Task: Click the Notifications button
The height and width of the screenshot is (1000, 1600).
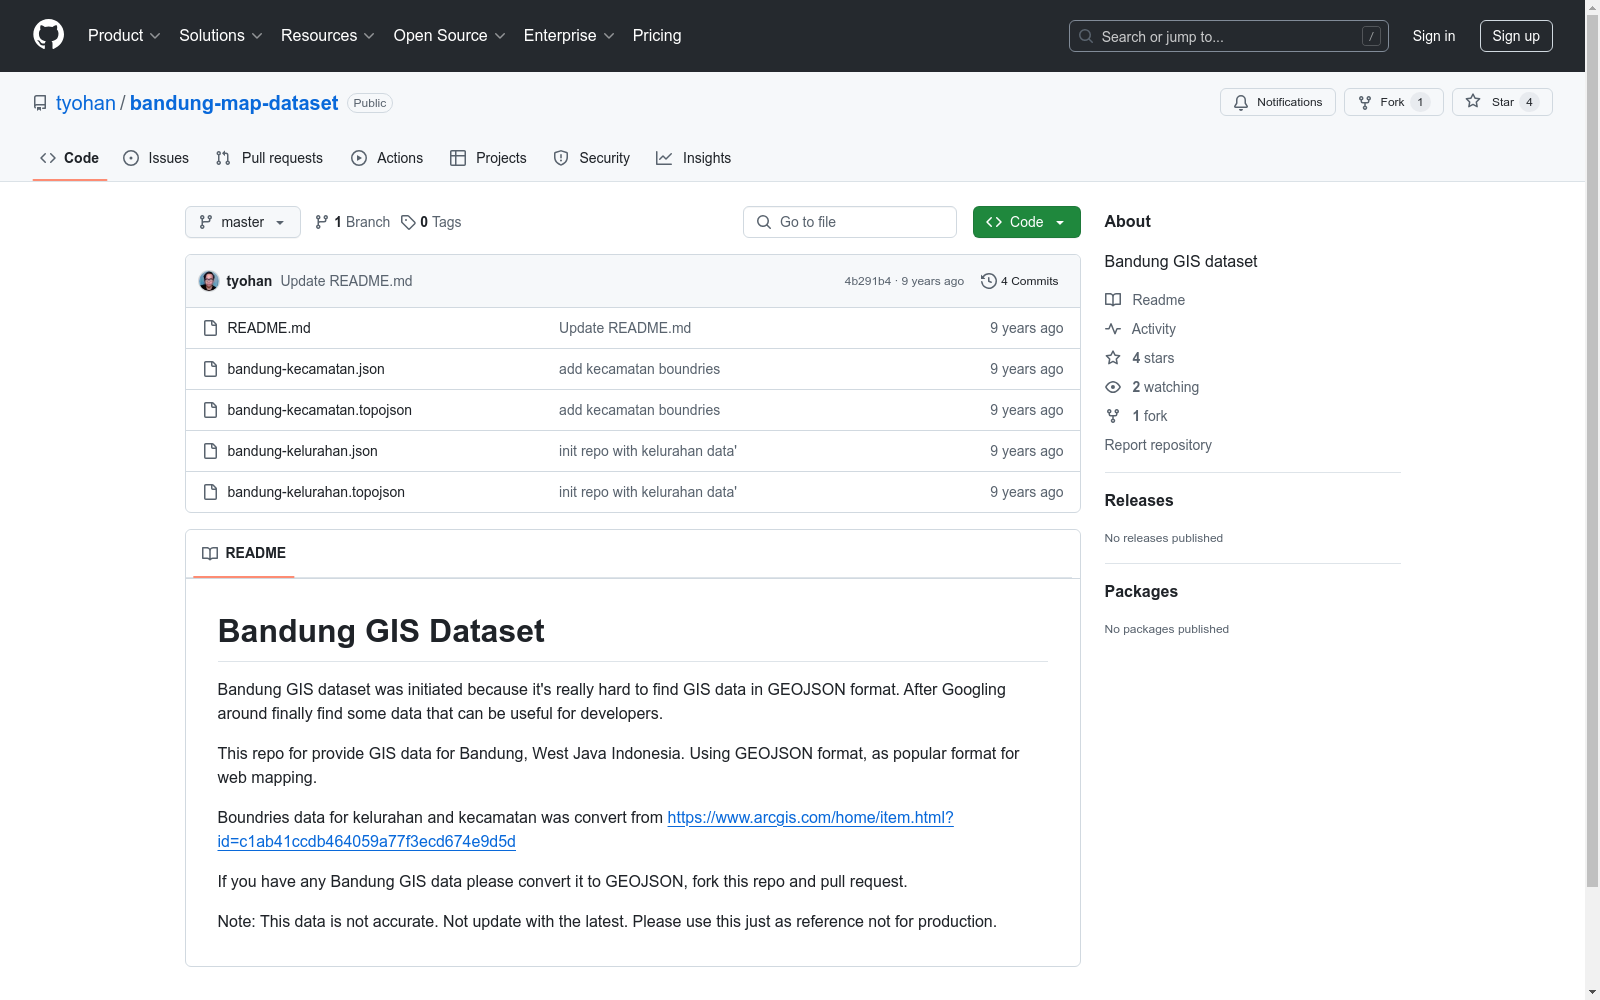Action: [x=1278, y=102]
